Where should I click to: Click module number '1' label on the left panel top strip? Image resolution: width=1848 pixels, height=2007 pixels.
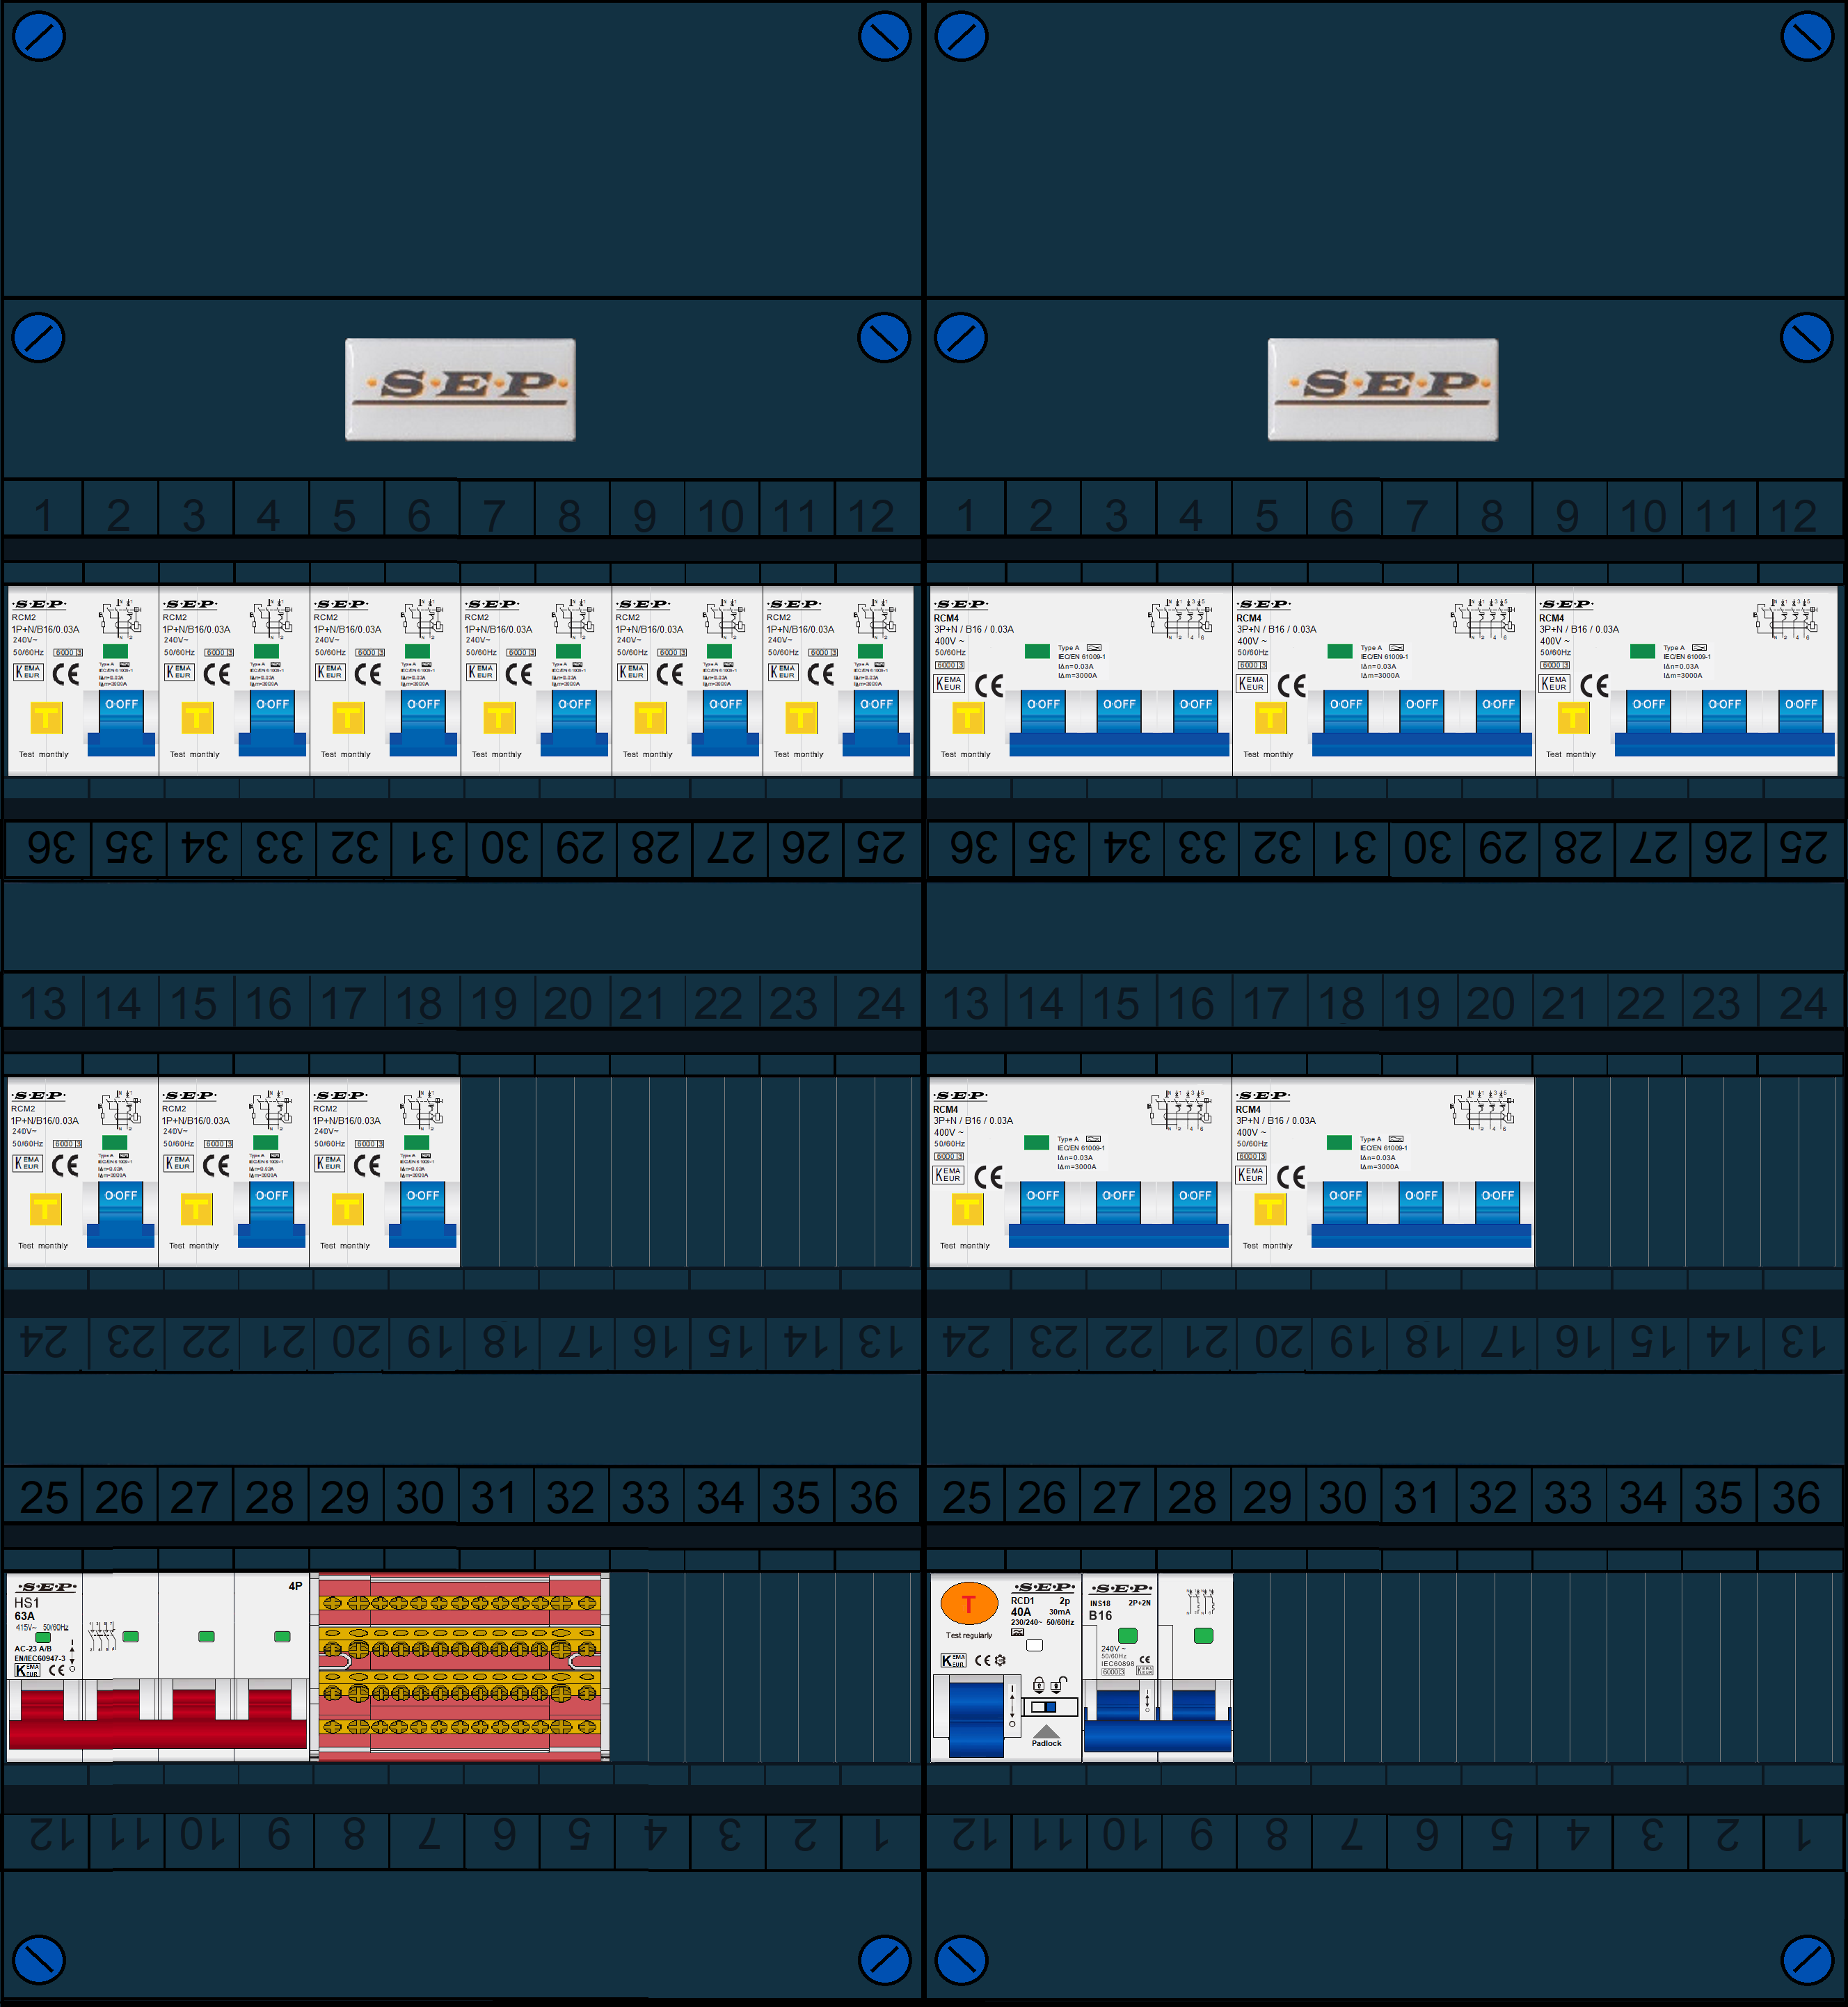coord(43,516)
